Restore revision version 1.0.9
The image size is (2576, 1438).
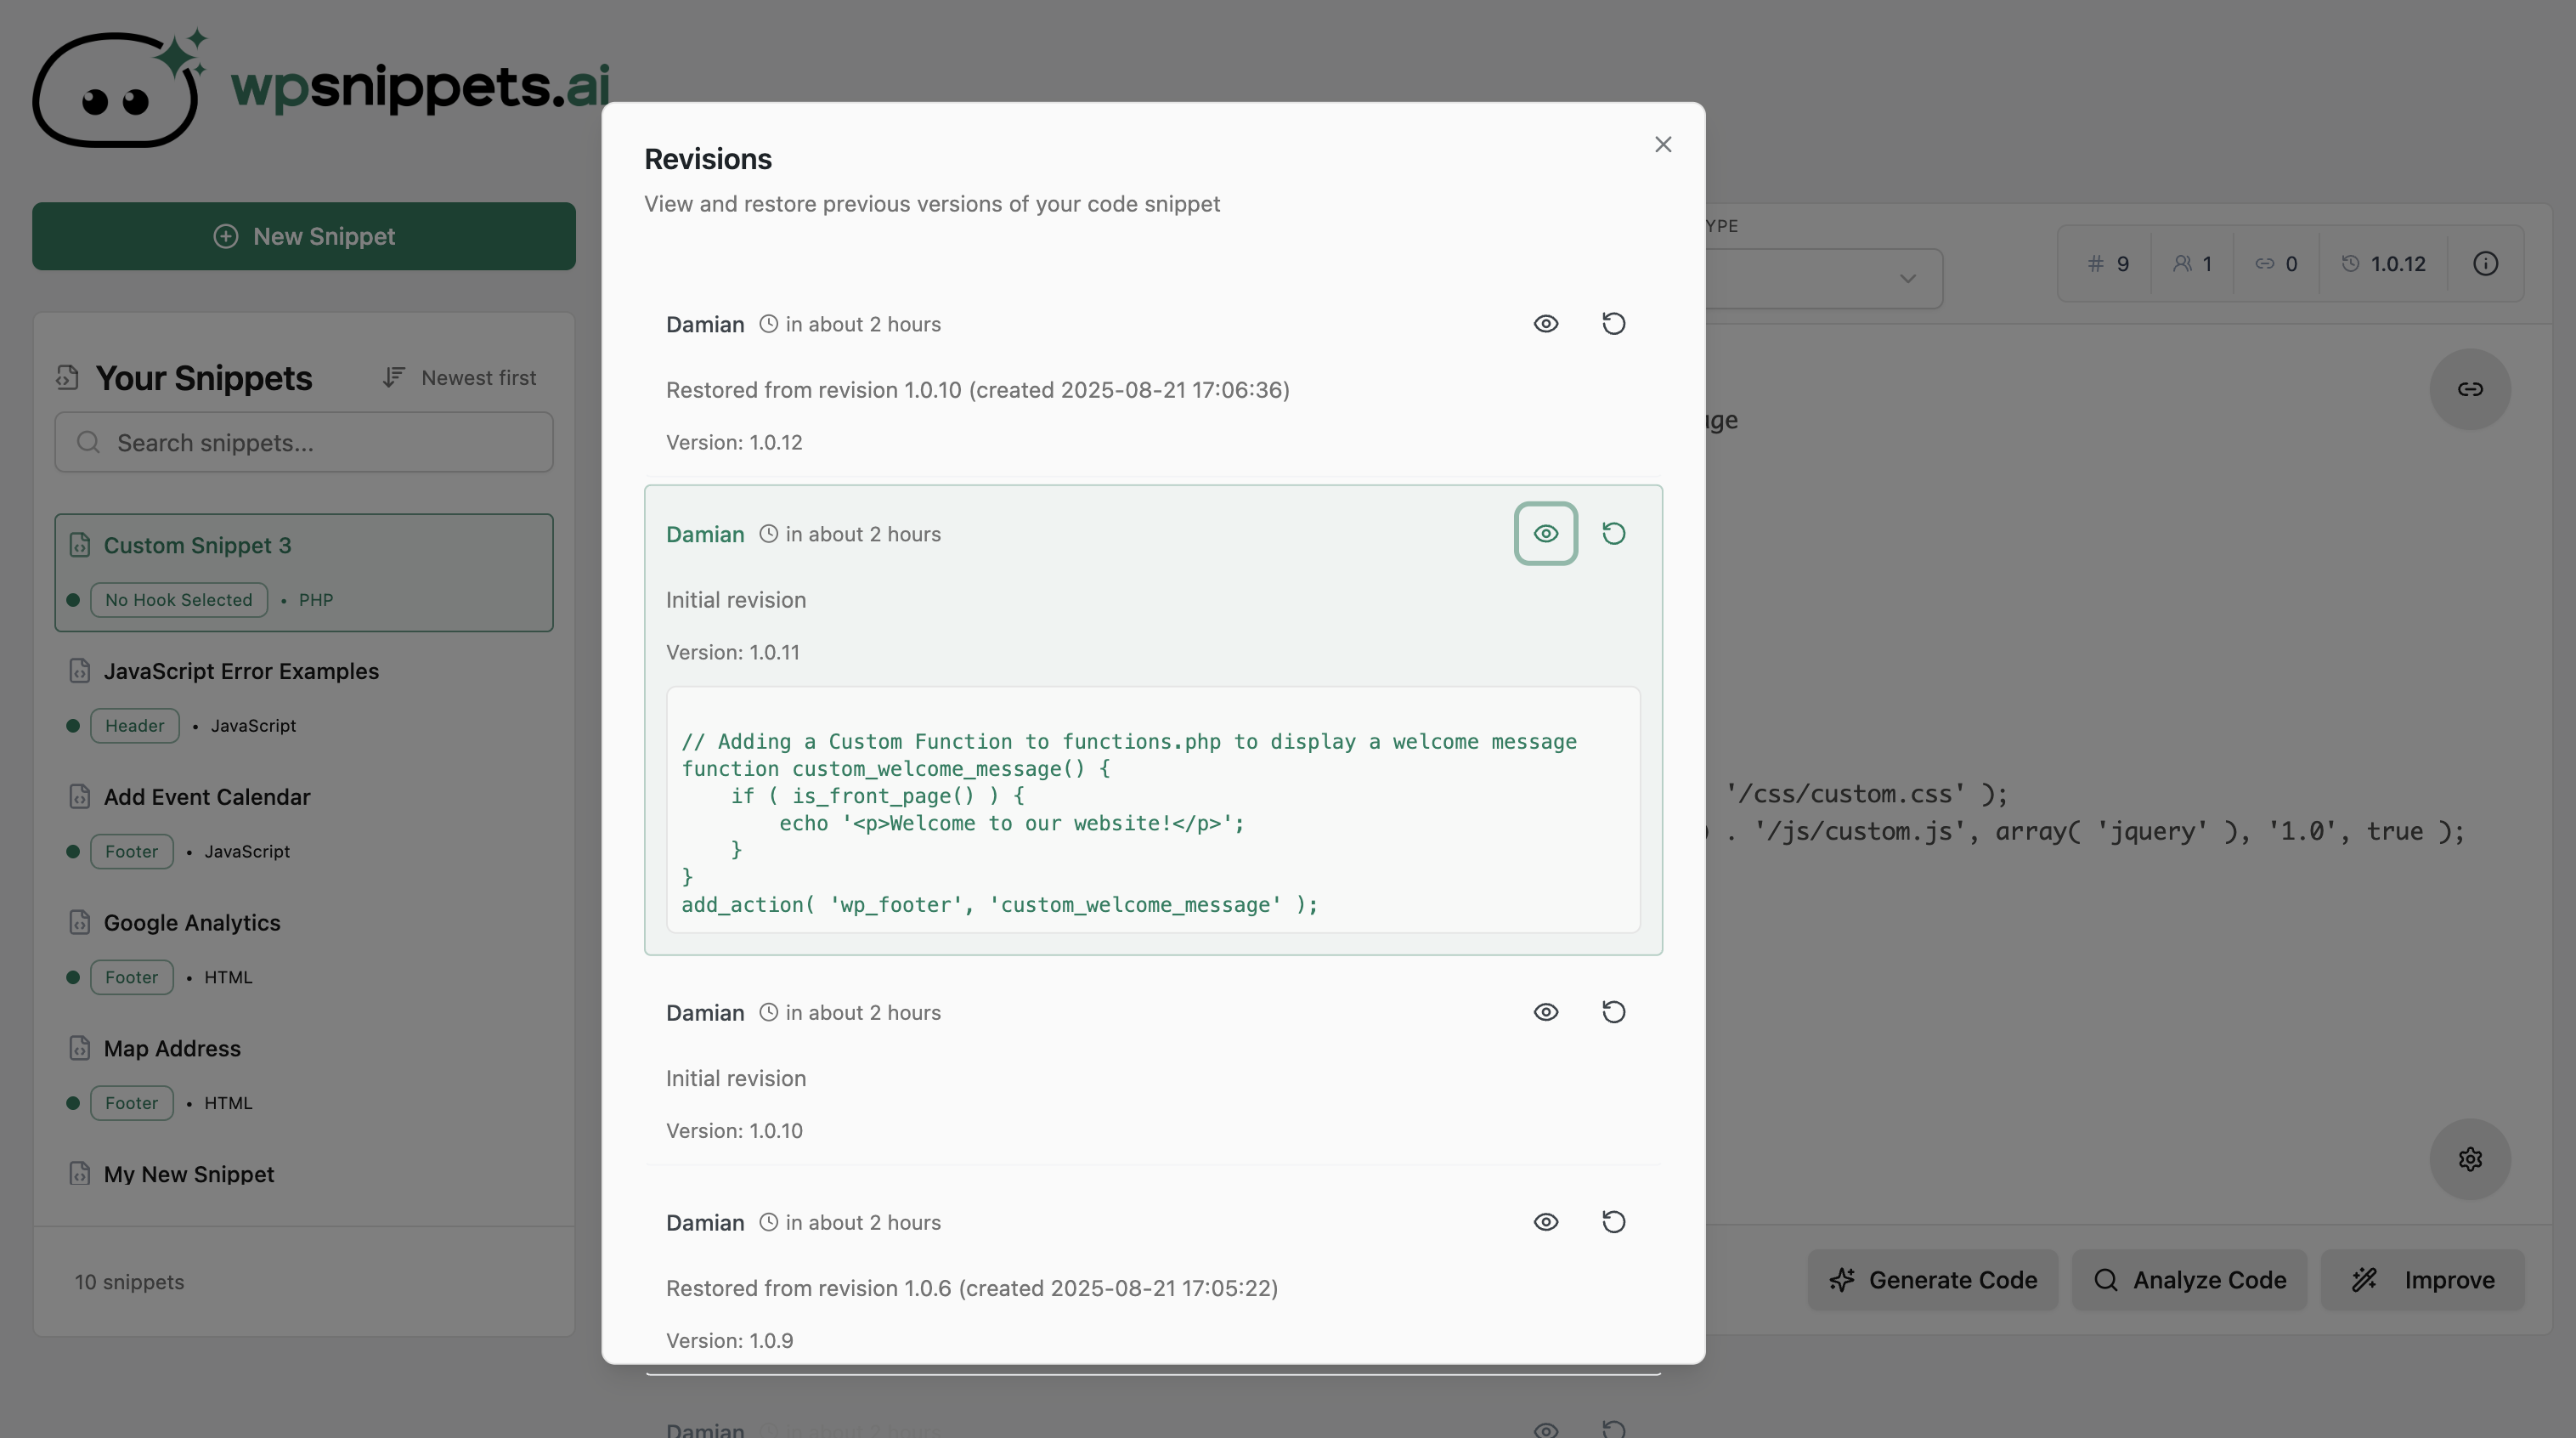(x=1613, y=1222)
